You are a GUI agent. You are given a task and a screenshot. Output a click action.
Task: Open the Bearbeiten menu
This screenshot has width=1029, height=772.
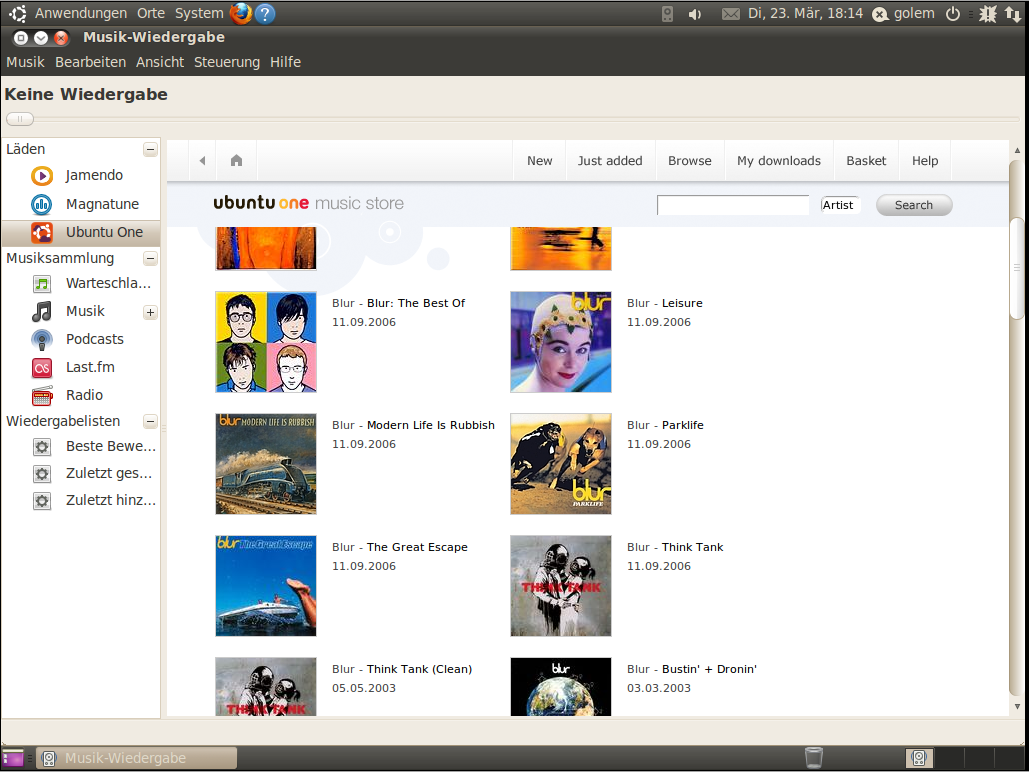point(91,62)
